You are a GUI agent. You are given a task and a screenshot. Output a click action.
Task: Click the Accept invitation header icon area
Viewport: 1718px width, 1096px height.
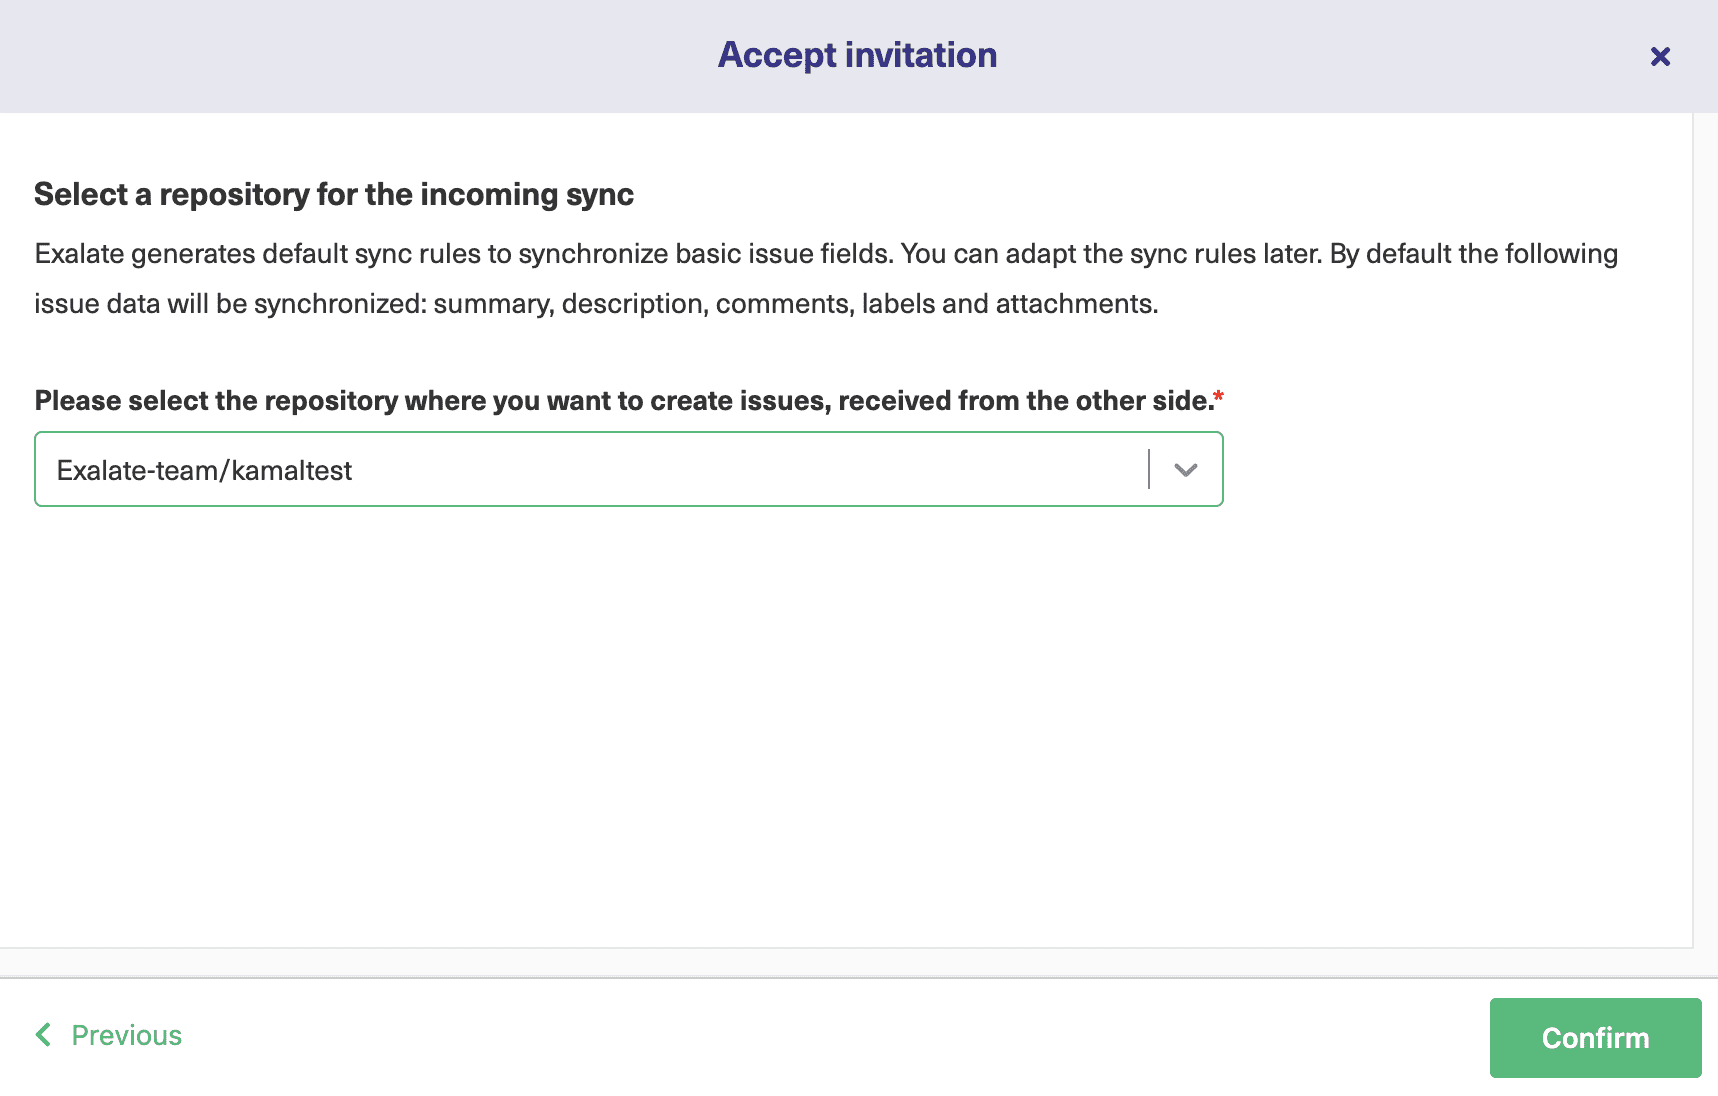coord(856,55)
